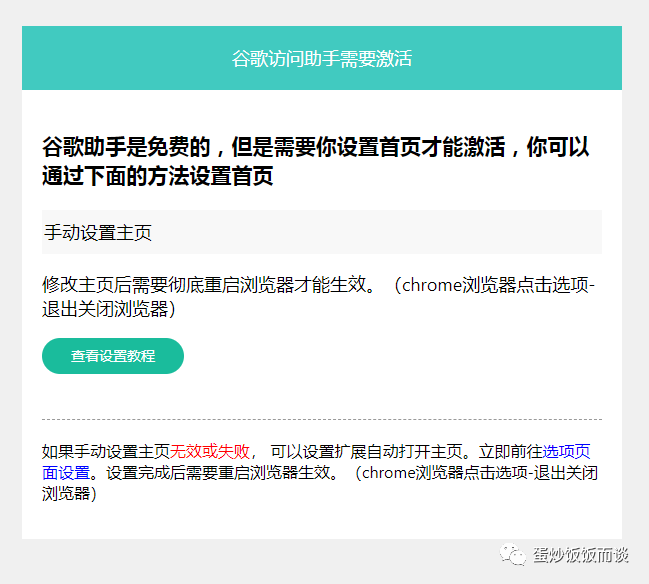Click the red 无效或失败 text

point(210,451)
